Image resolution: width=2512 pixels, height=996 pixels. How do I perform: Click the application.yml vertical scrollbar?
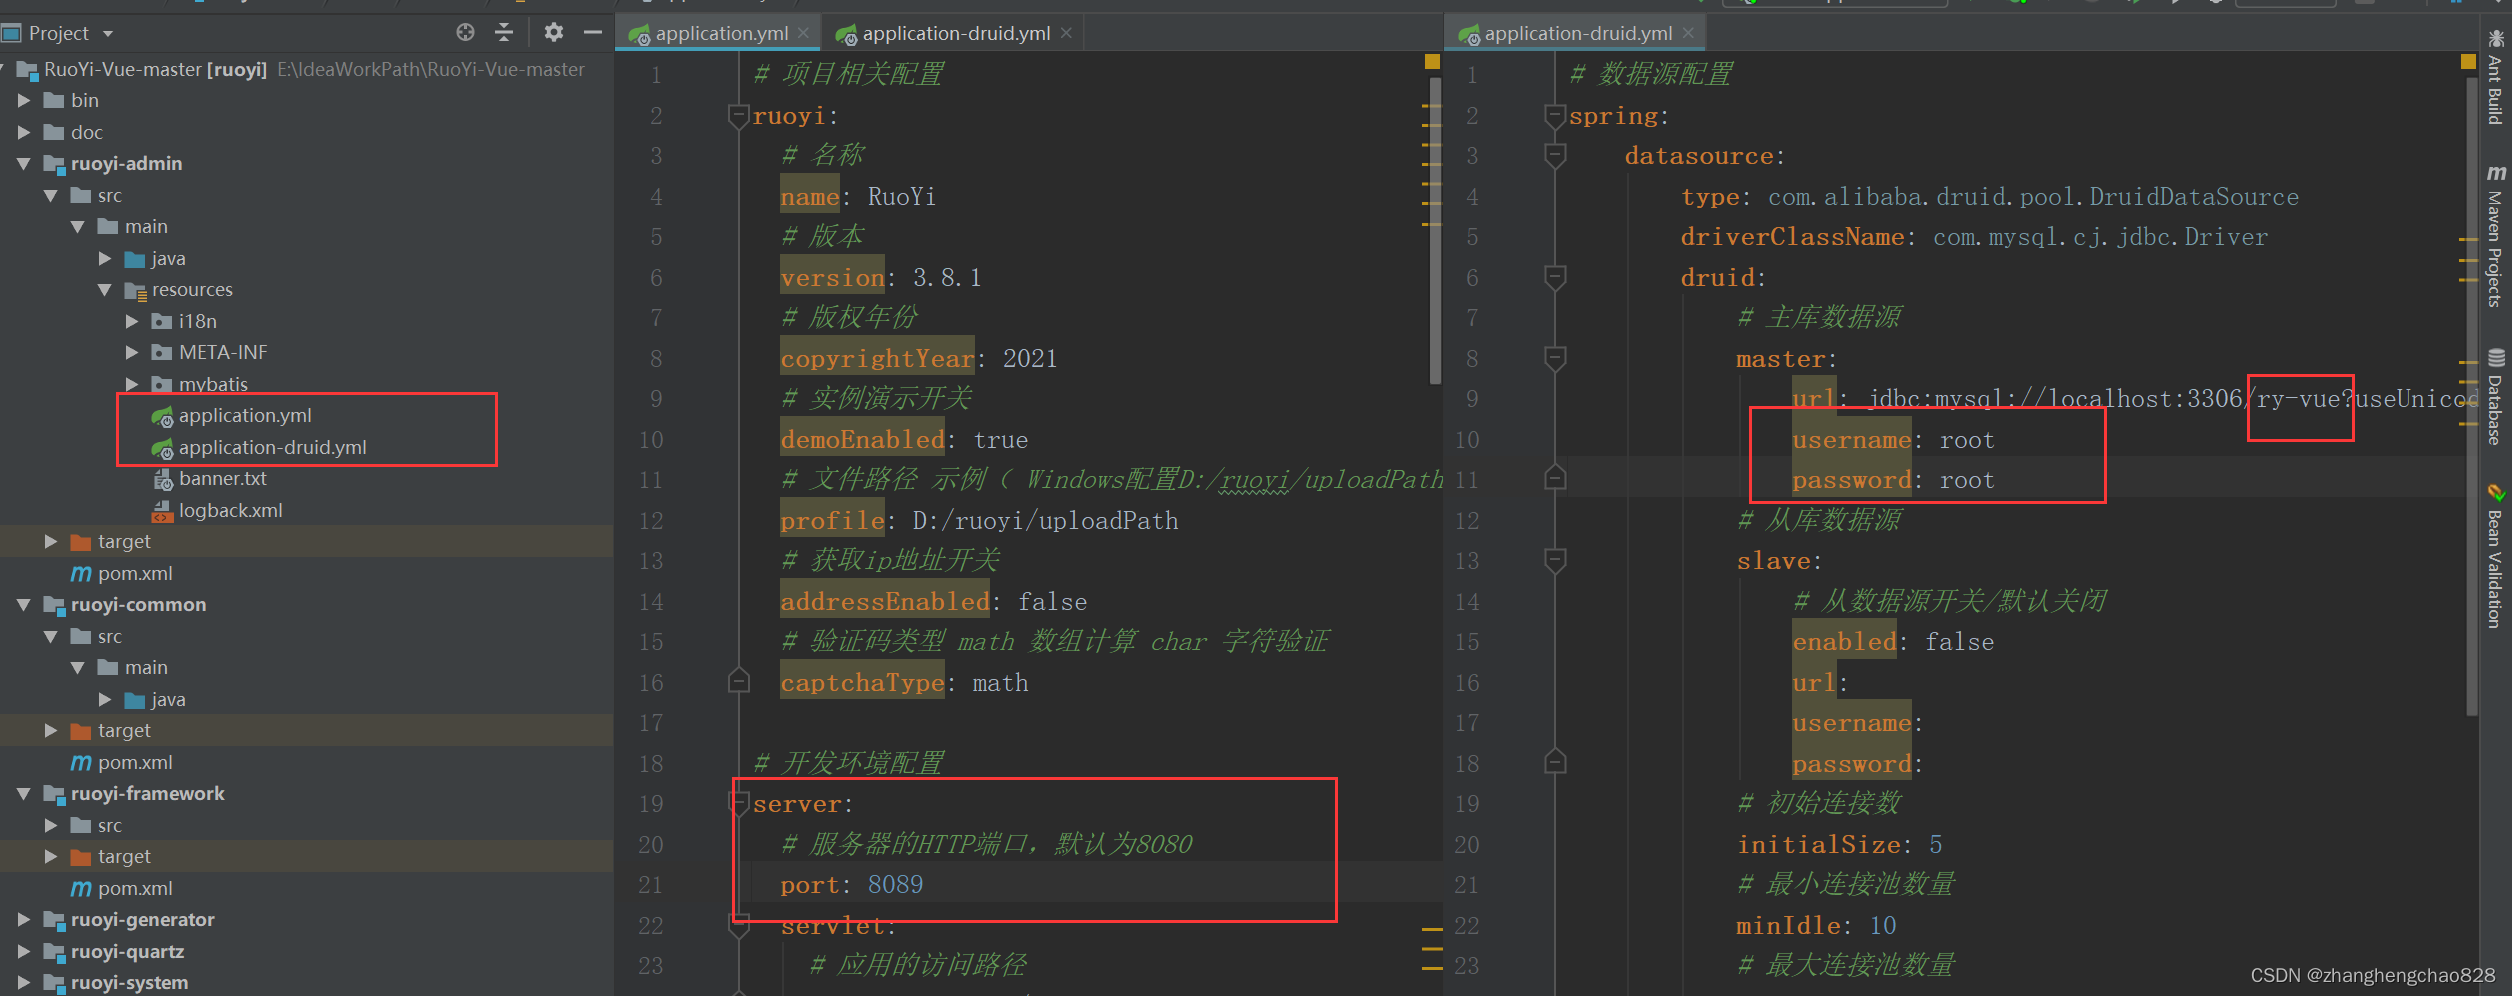click(1436, 232)
